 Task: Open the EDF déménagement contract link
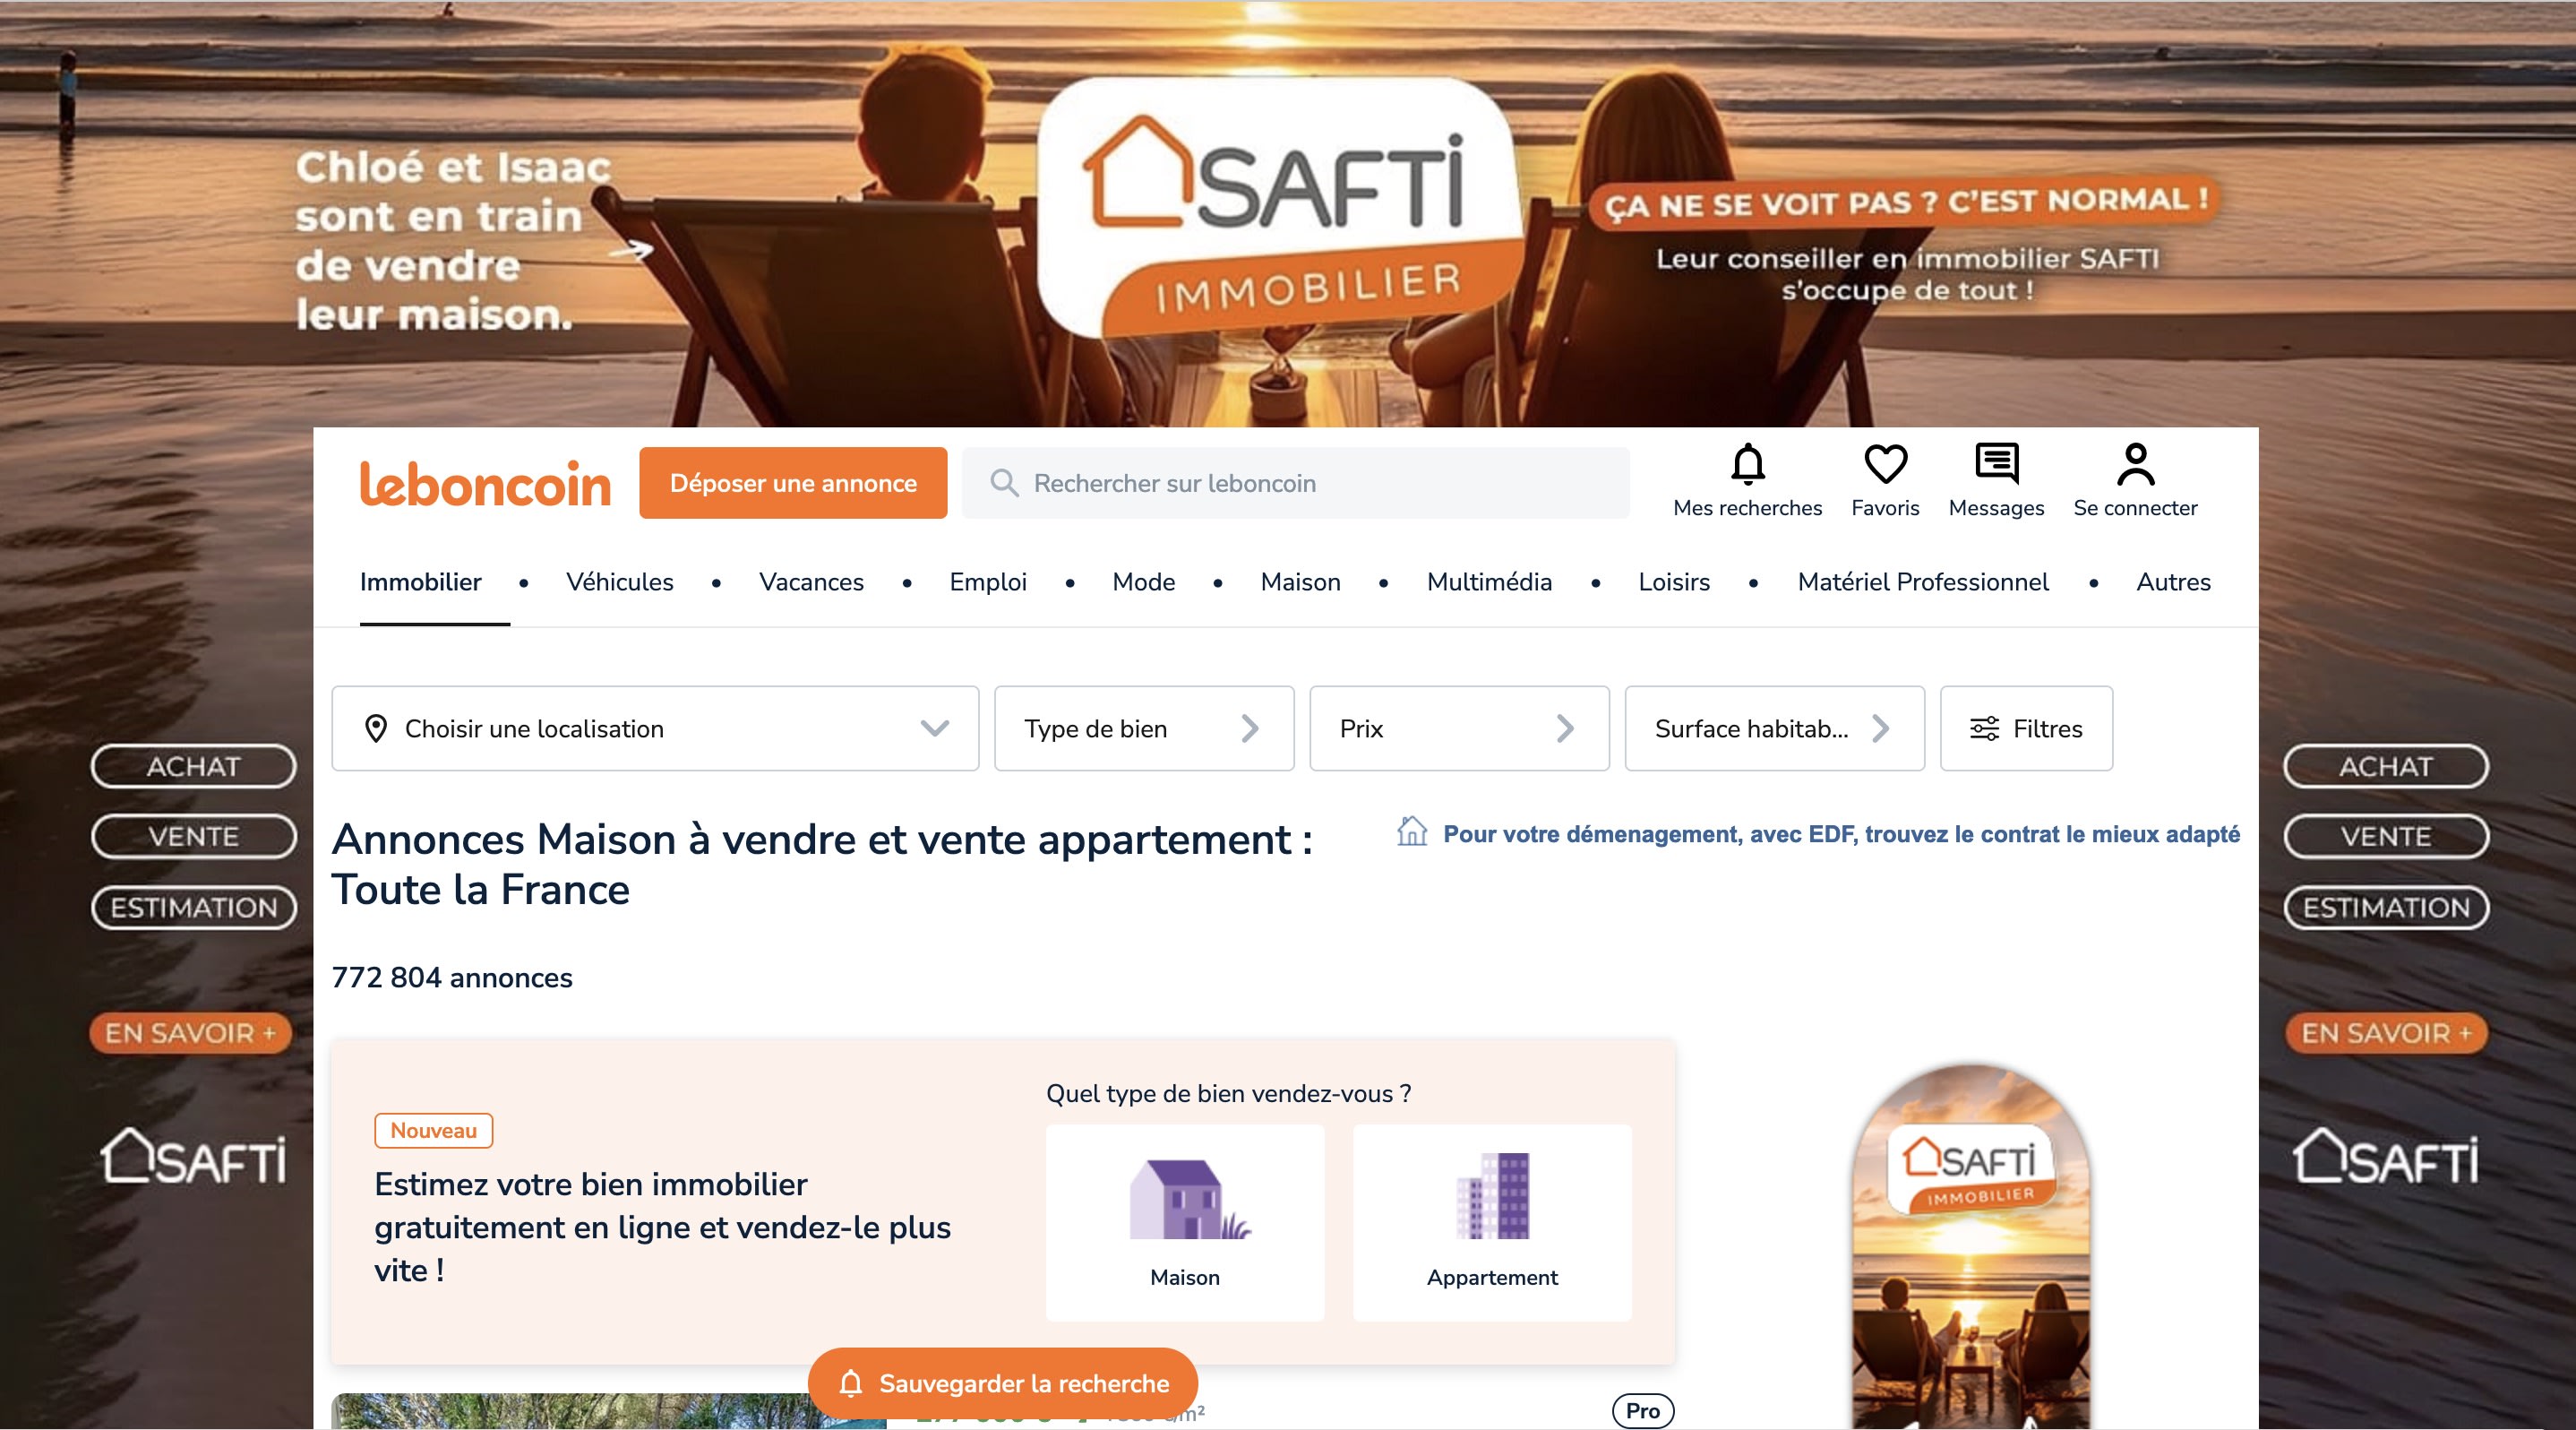point(1840,834)
